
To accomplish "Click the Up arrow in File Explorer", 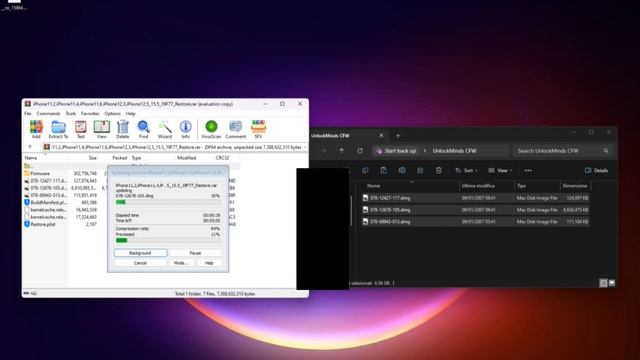I will pyautogui.click(x=342, y=151).
